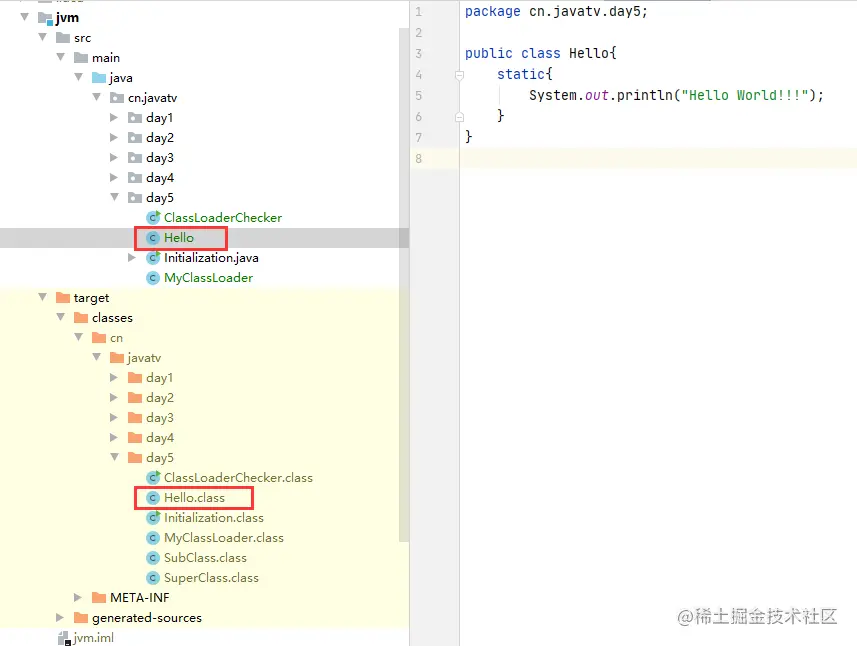Click the ClassLoaderChecker class icon in src
This screenshot has width=857, height=646.
pyautogui.click(x=154, y=218)
